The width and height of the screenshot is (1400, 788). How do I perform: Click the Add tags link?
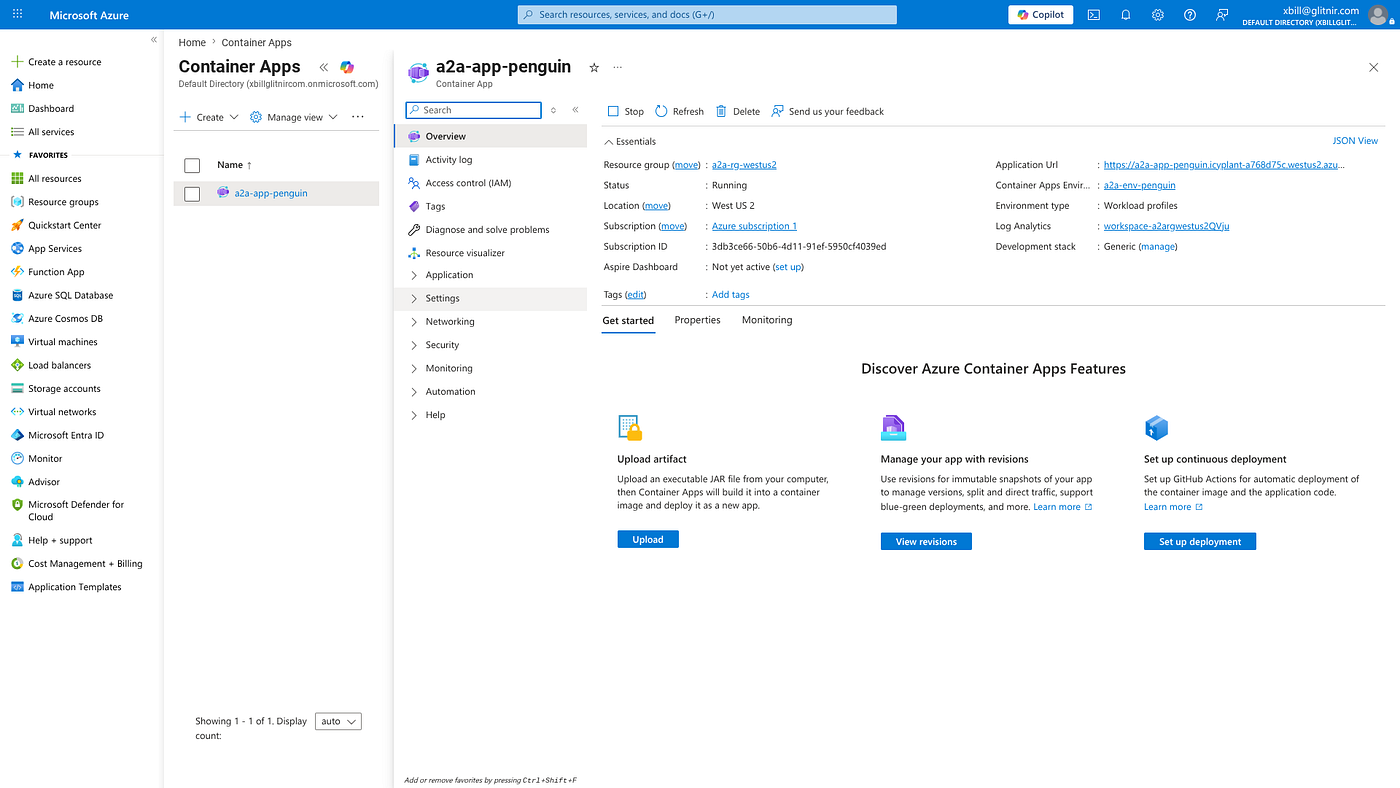pyautogui.click(x=730, y=295)
